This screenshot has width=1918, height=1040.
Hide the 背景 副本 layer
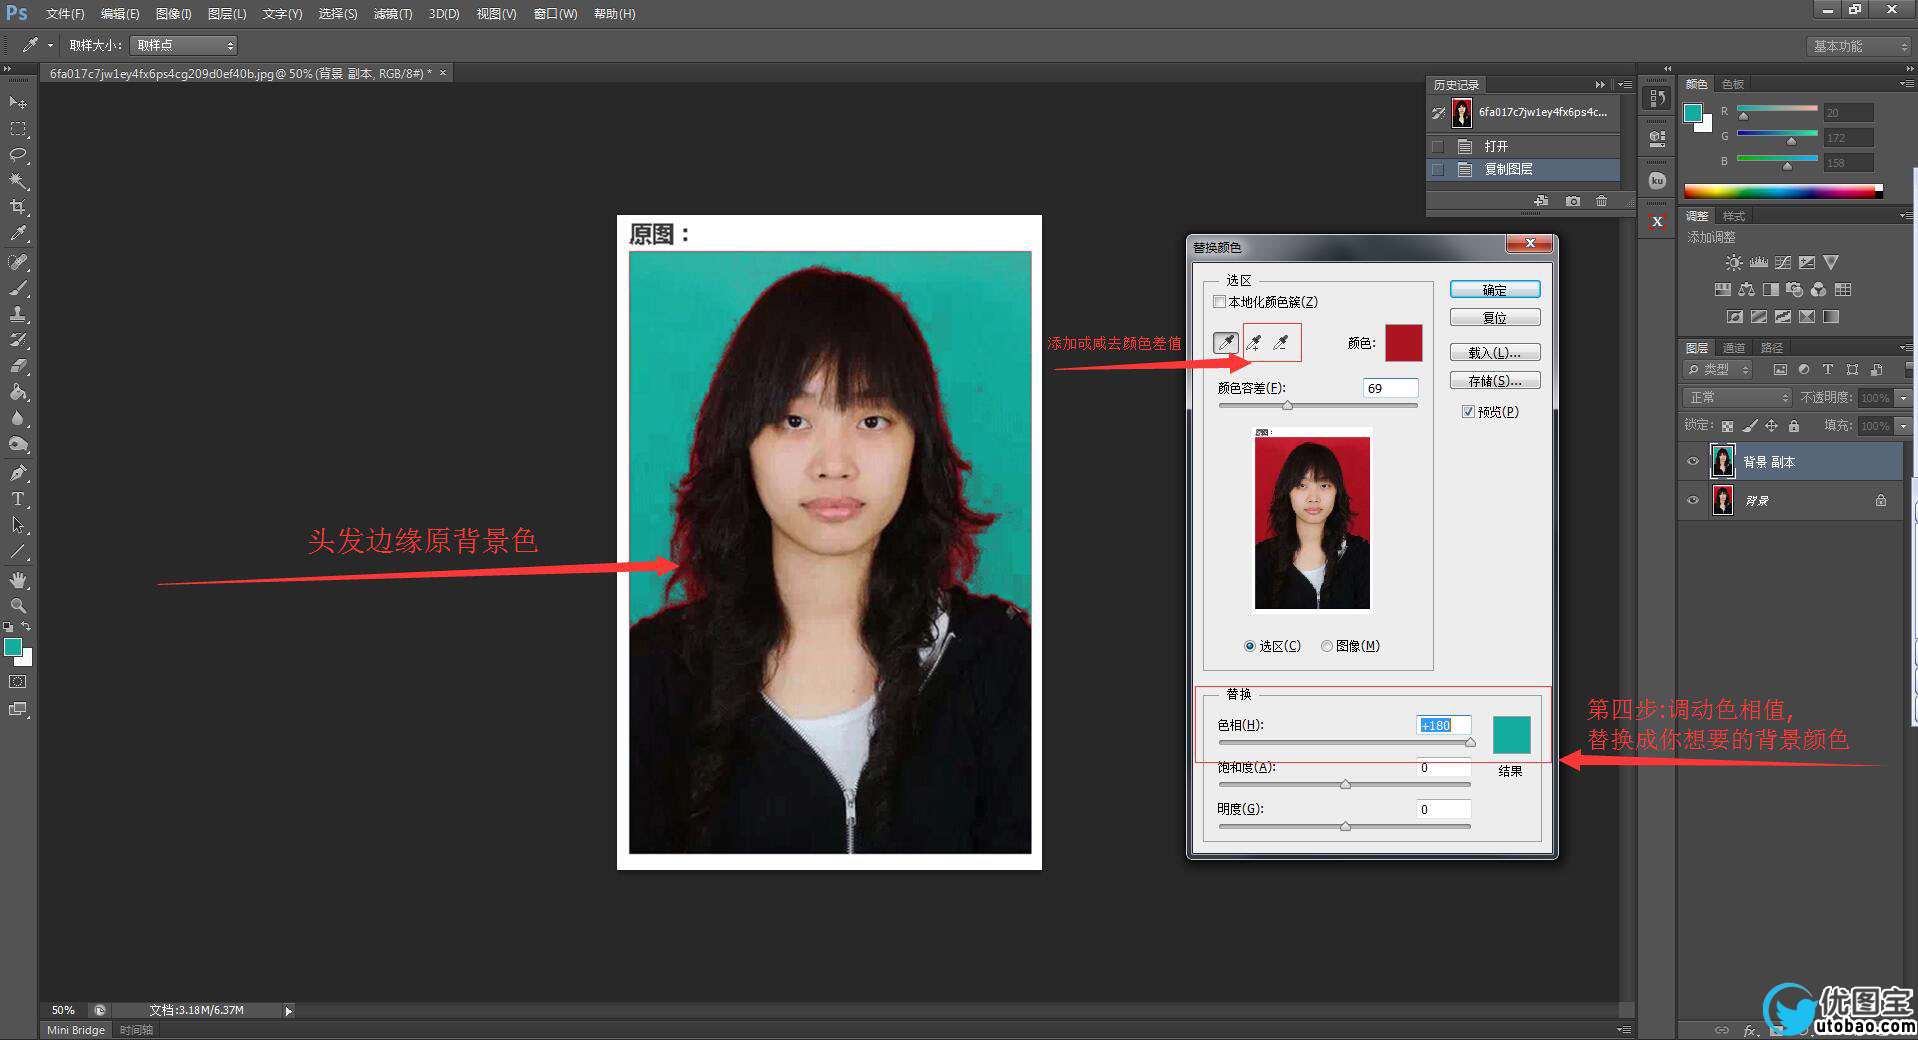1693,462
